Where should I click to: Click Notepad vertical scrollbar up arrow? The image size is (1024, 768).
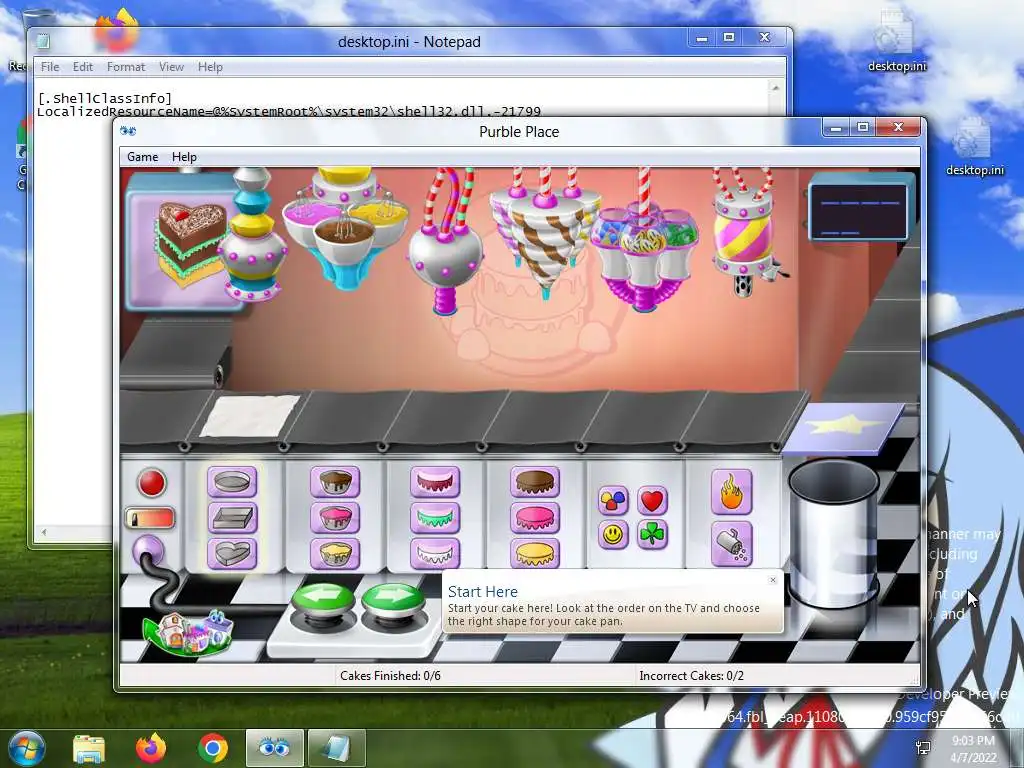click(x=776, y=88)
